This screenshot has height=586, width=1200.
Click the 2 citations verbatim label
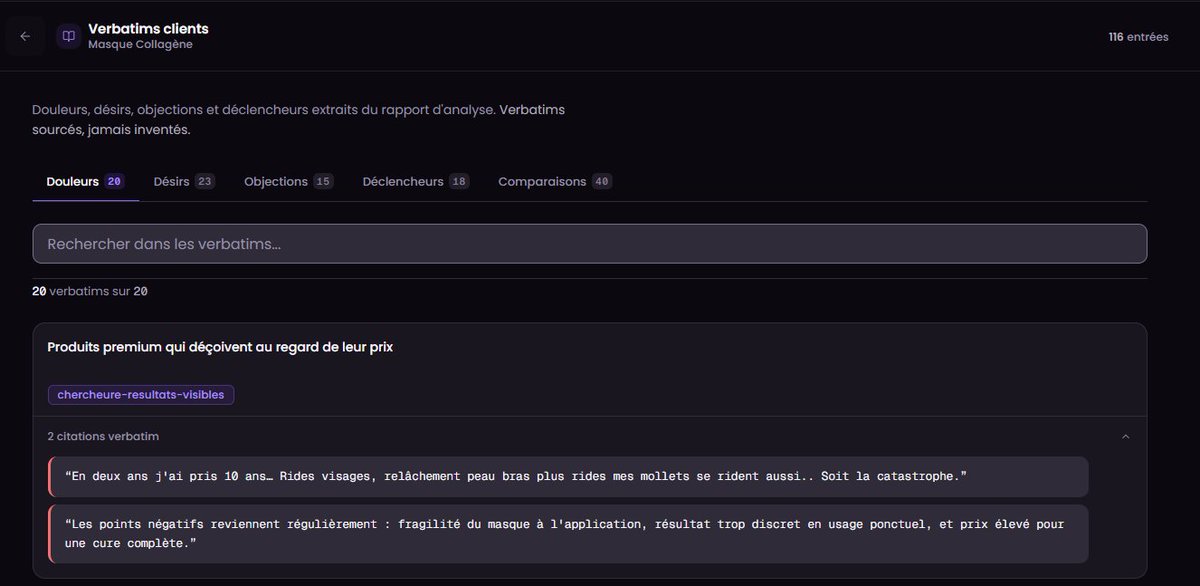point(103,437)
